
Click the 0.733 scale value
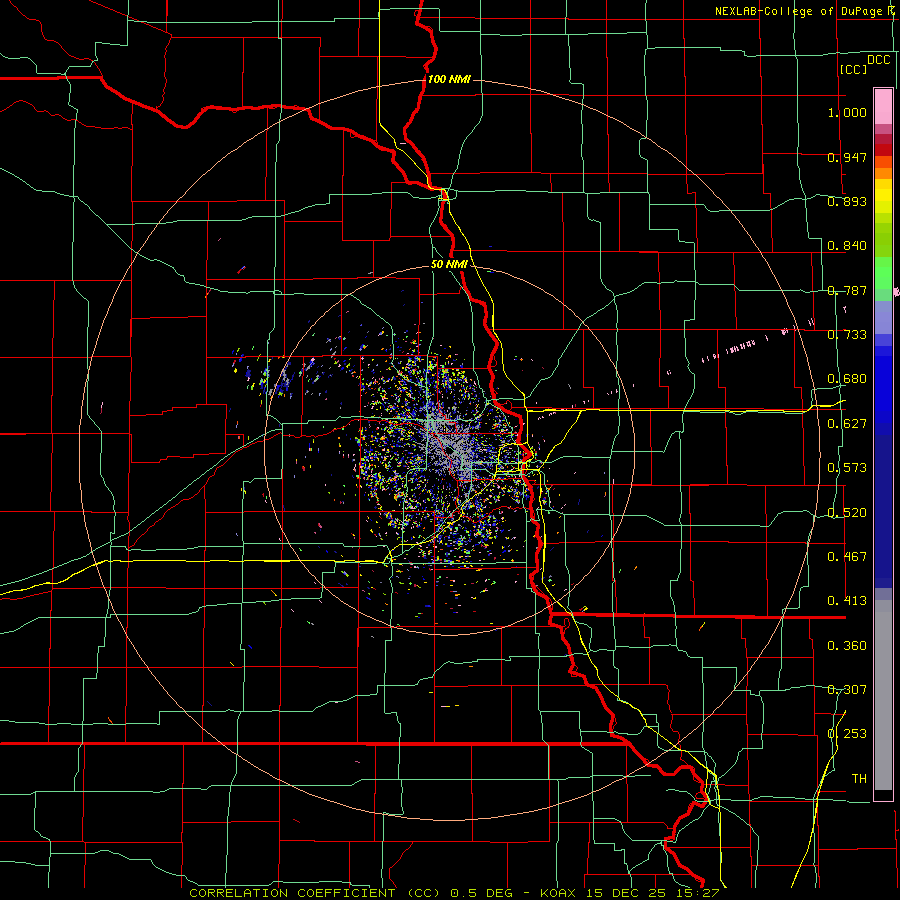[x=847, y=335]
